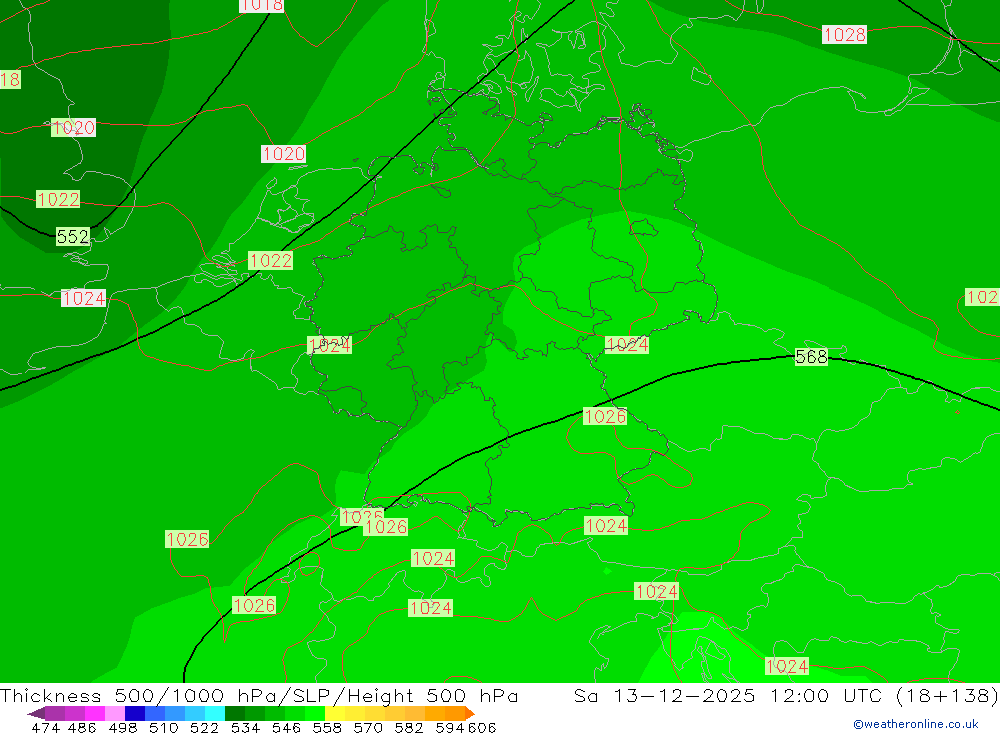Click the legend value '534'
Viewport: 1000px width, 733px height.
pyautogui.click(x=245, y=727)
